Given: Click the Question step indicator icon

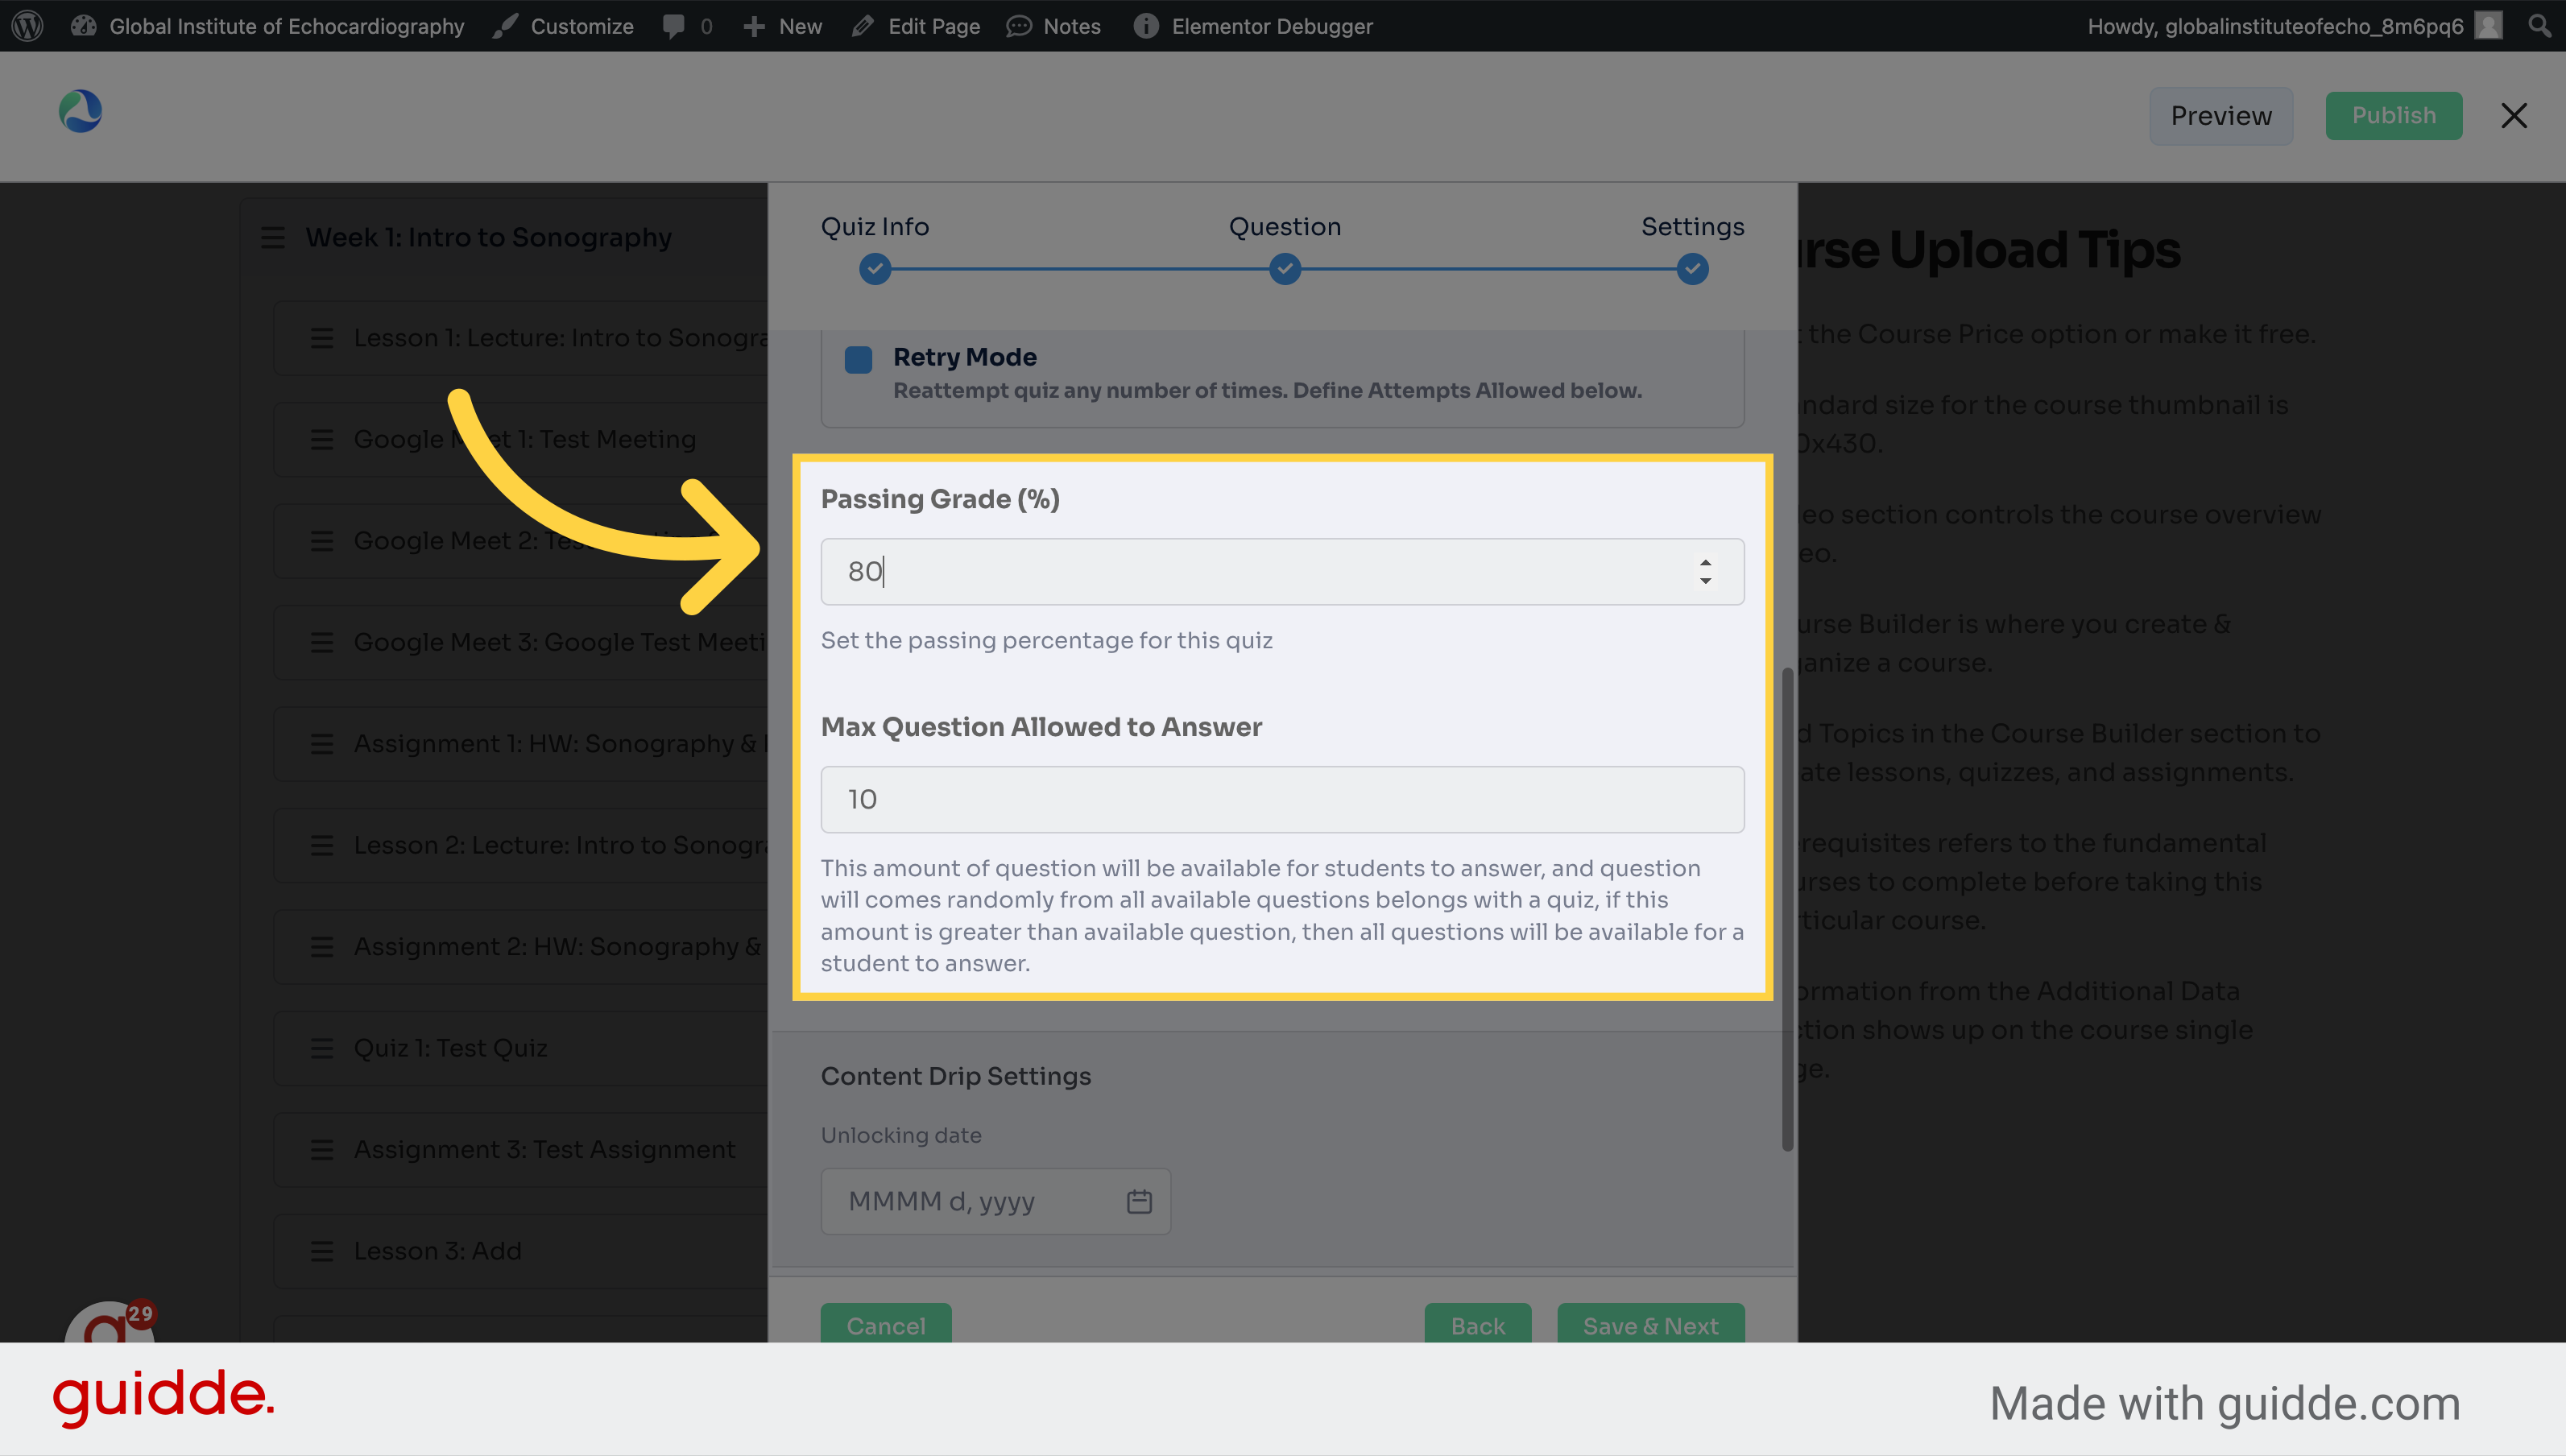Looking at the screenshot, I should (1283, 268).
